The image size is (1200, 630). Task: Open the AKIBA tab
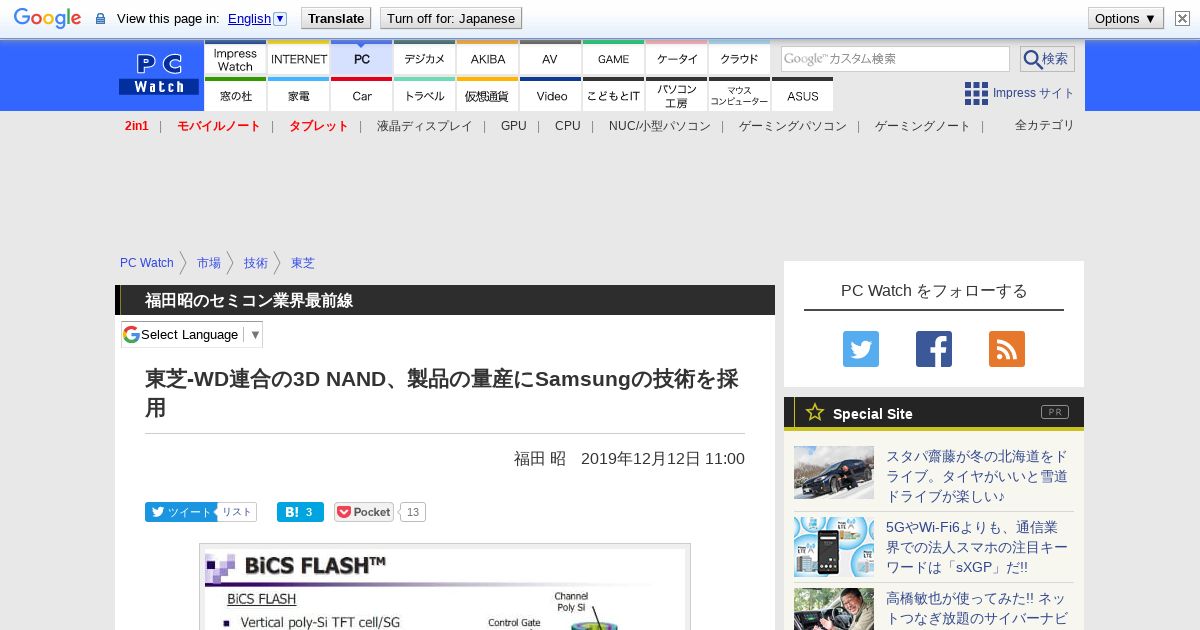488,59
